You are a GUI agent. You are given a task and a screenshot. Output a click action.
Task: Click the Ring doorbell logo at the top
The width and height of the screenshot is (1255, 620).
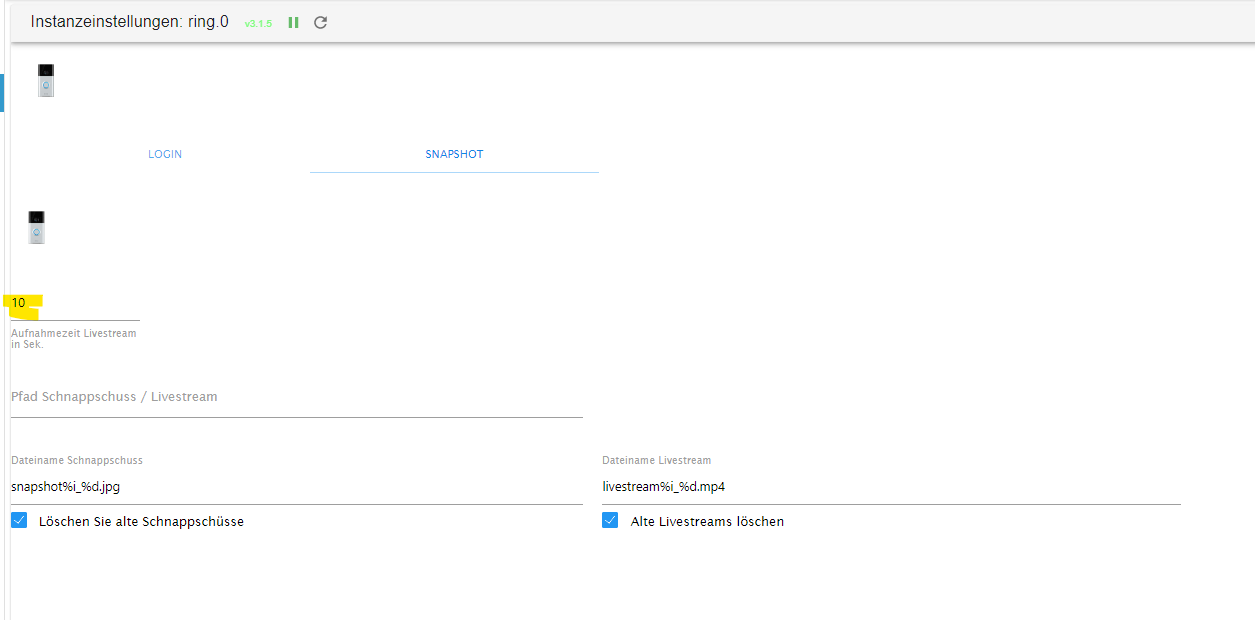coord(46,80)
